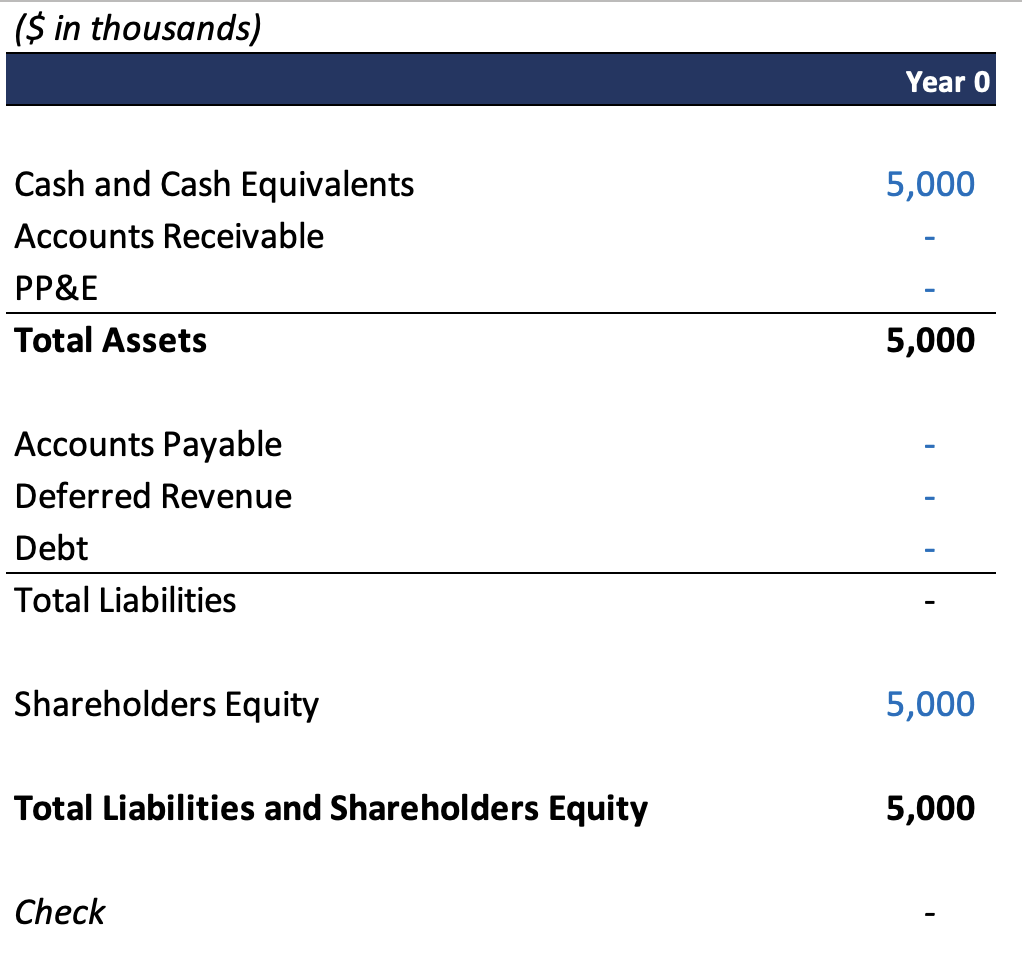Select Cash and Cash Equivalents label

tap(214, 184)
